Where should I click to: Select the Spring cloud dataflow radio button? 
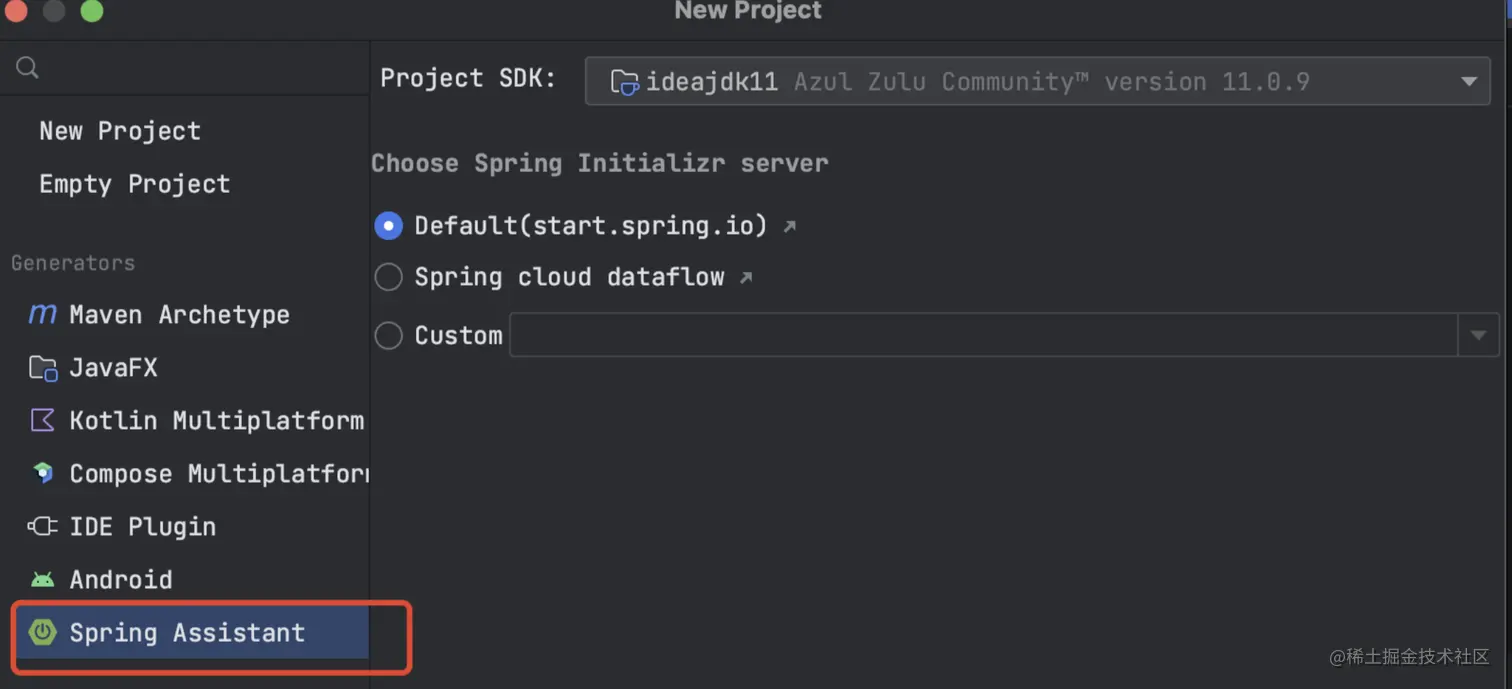point(388,277)
